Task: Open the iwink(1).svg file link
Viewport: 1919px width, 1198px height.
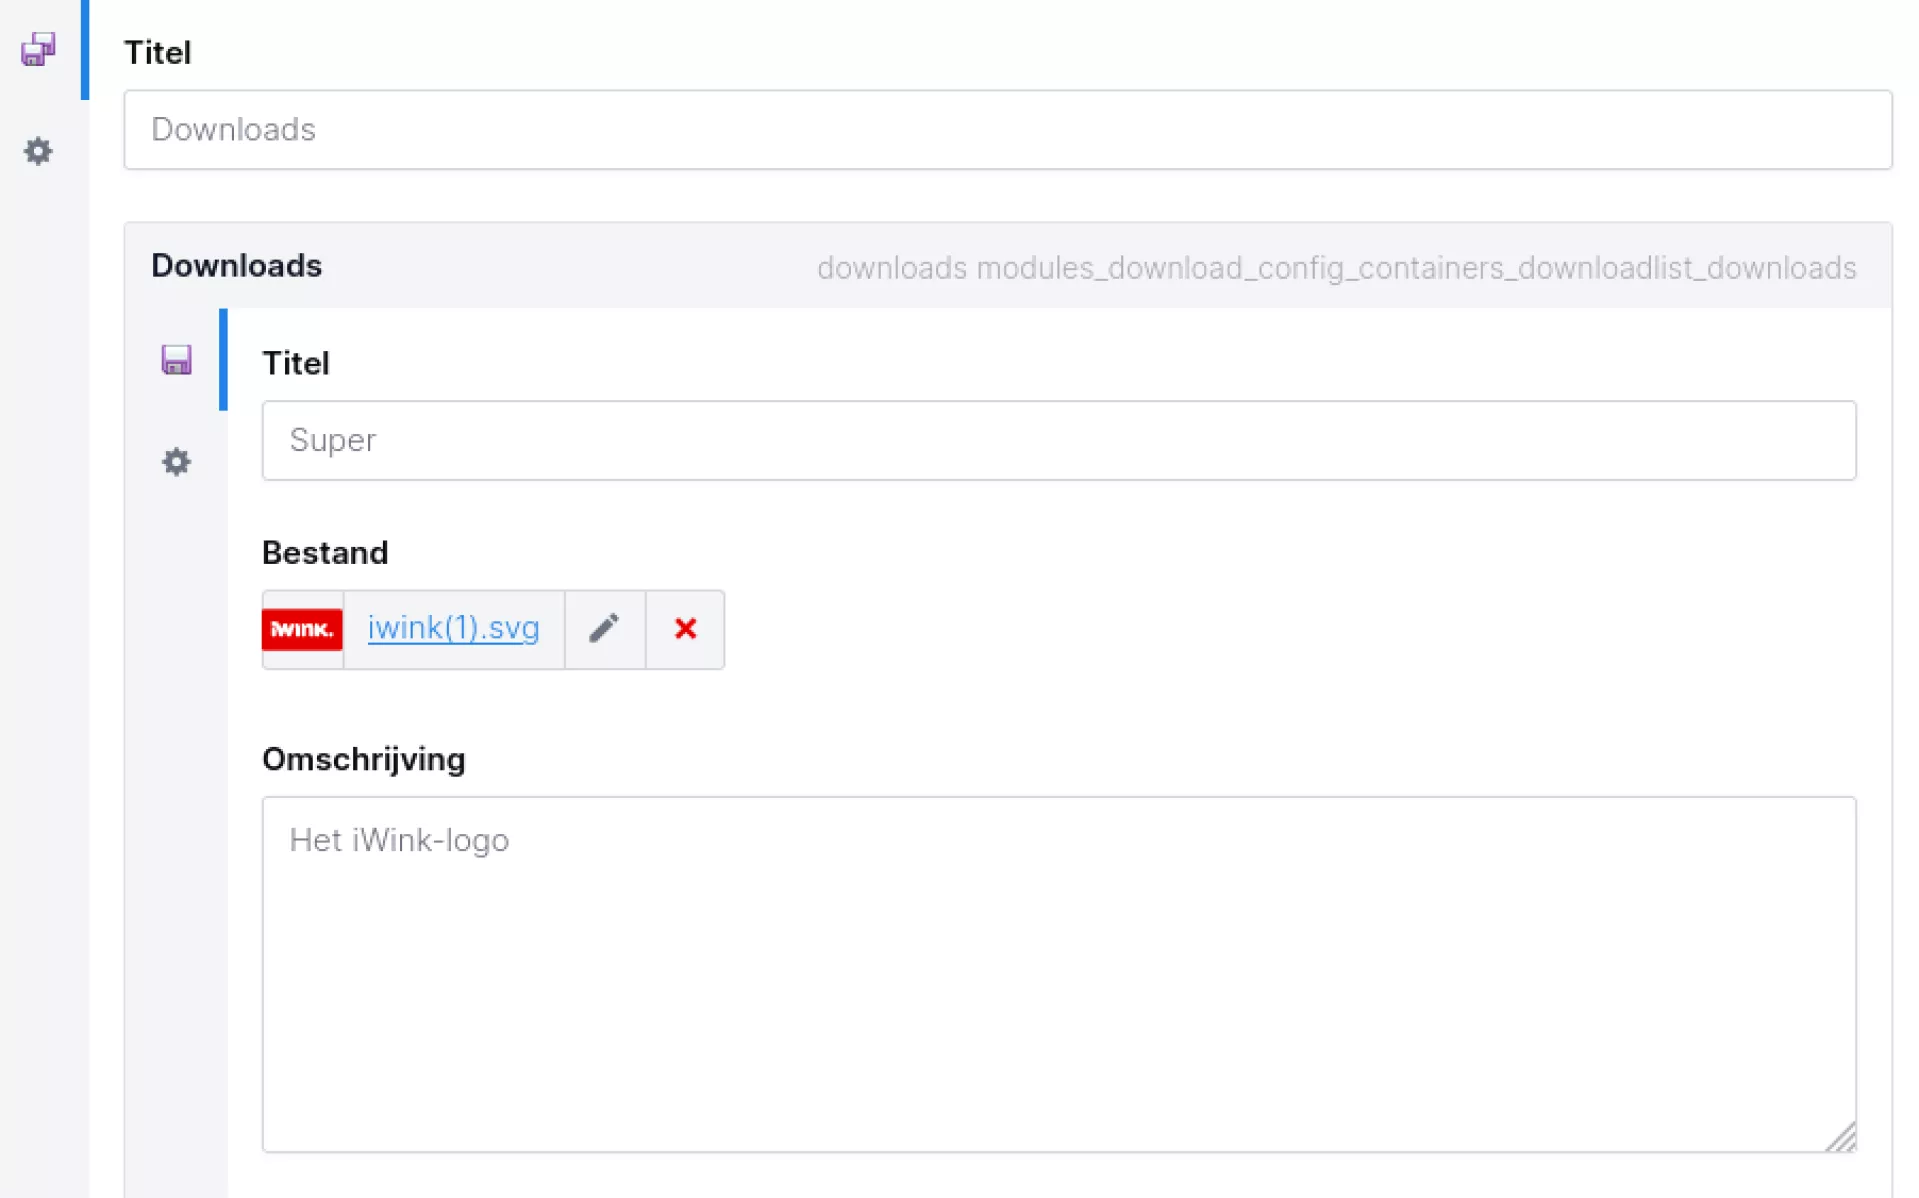Action: click(x=453, y=628)
